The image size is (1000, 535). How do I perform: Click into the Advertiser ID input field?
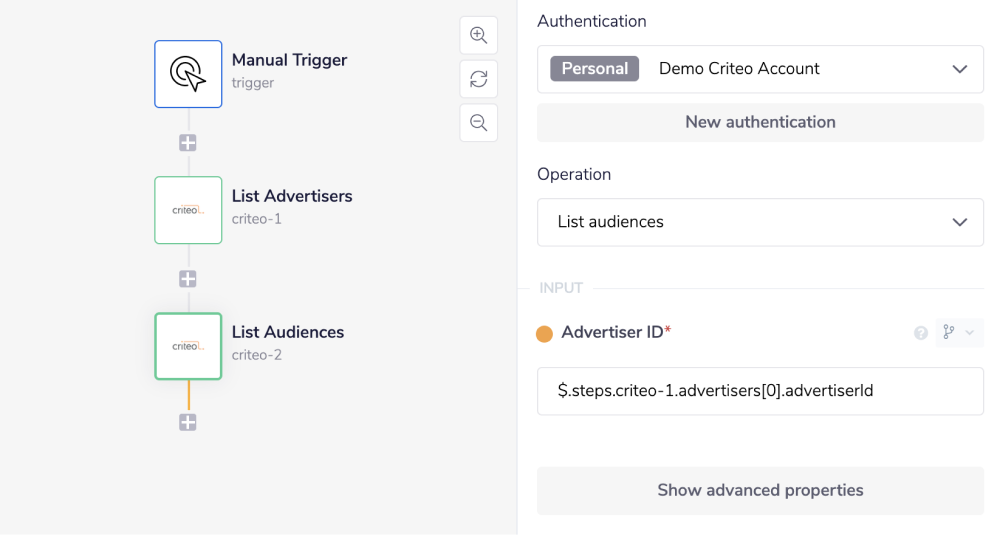click(760, 391)
